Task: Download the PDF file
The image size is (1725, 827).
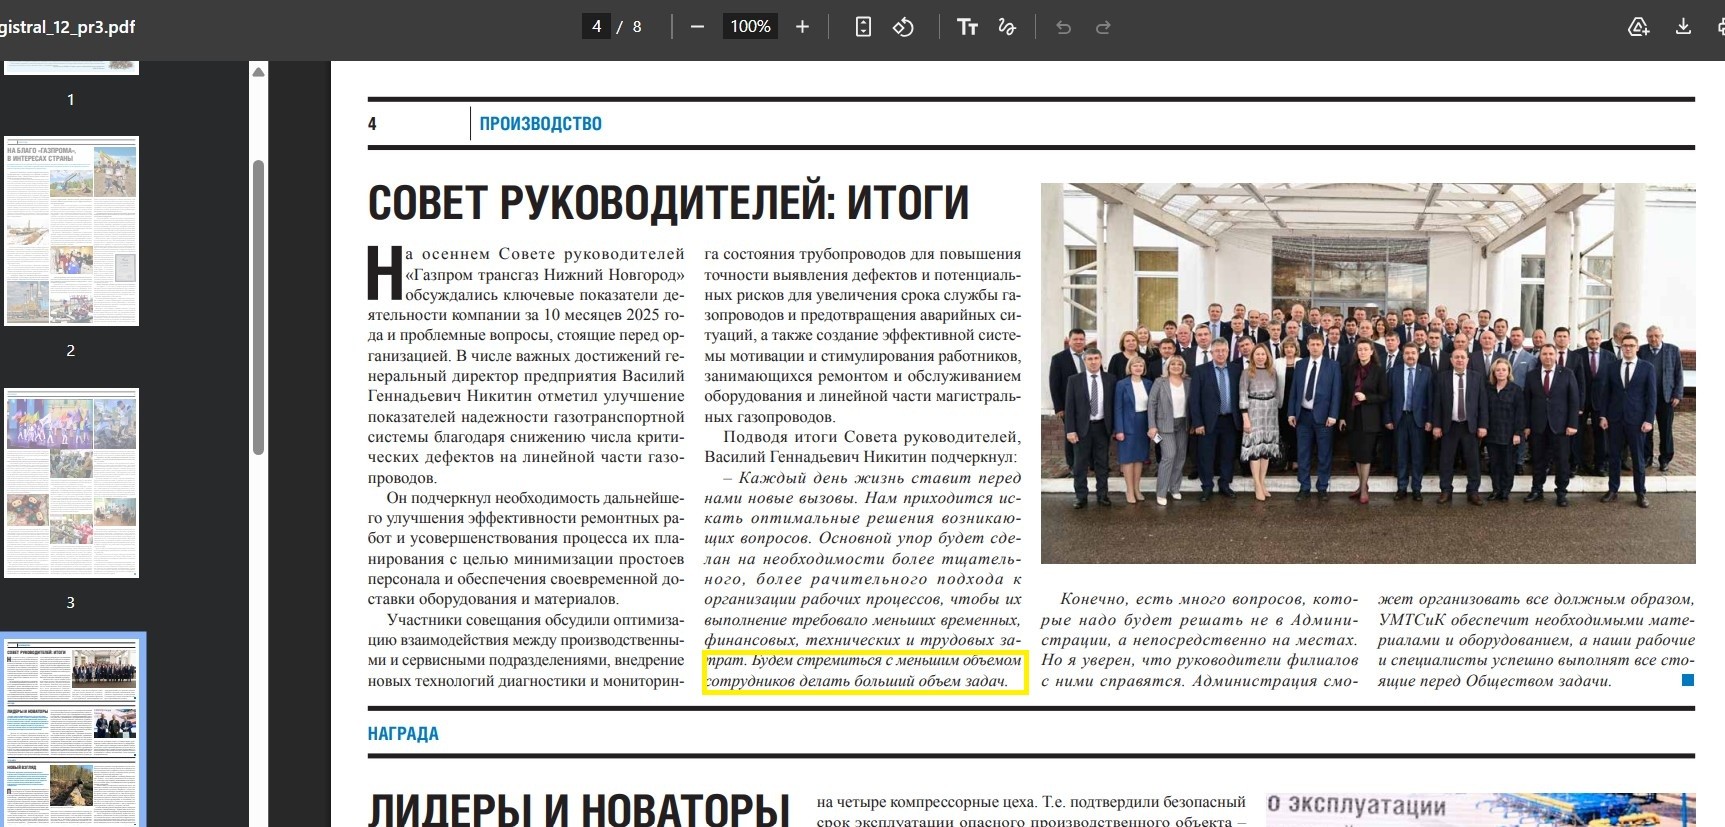Action: point(1683,27)
